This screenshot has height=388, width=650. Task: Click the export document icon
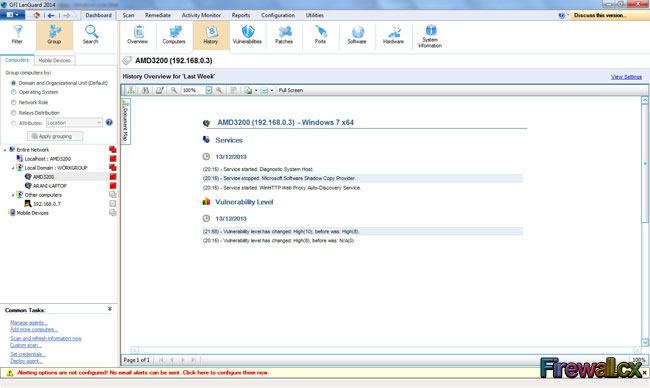(x=248, y=90)
